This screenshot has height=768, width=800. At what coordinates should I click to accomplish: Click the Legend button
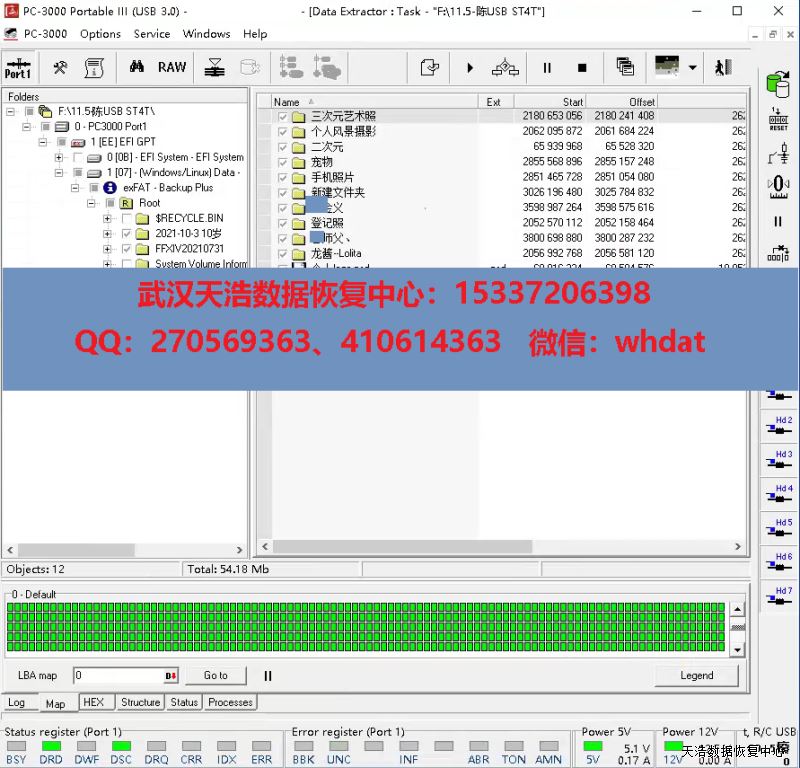[x=696, y=675]
